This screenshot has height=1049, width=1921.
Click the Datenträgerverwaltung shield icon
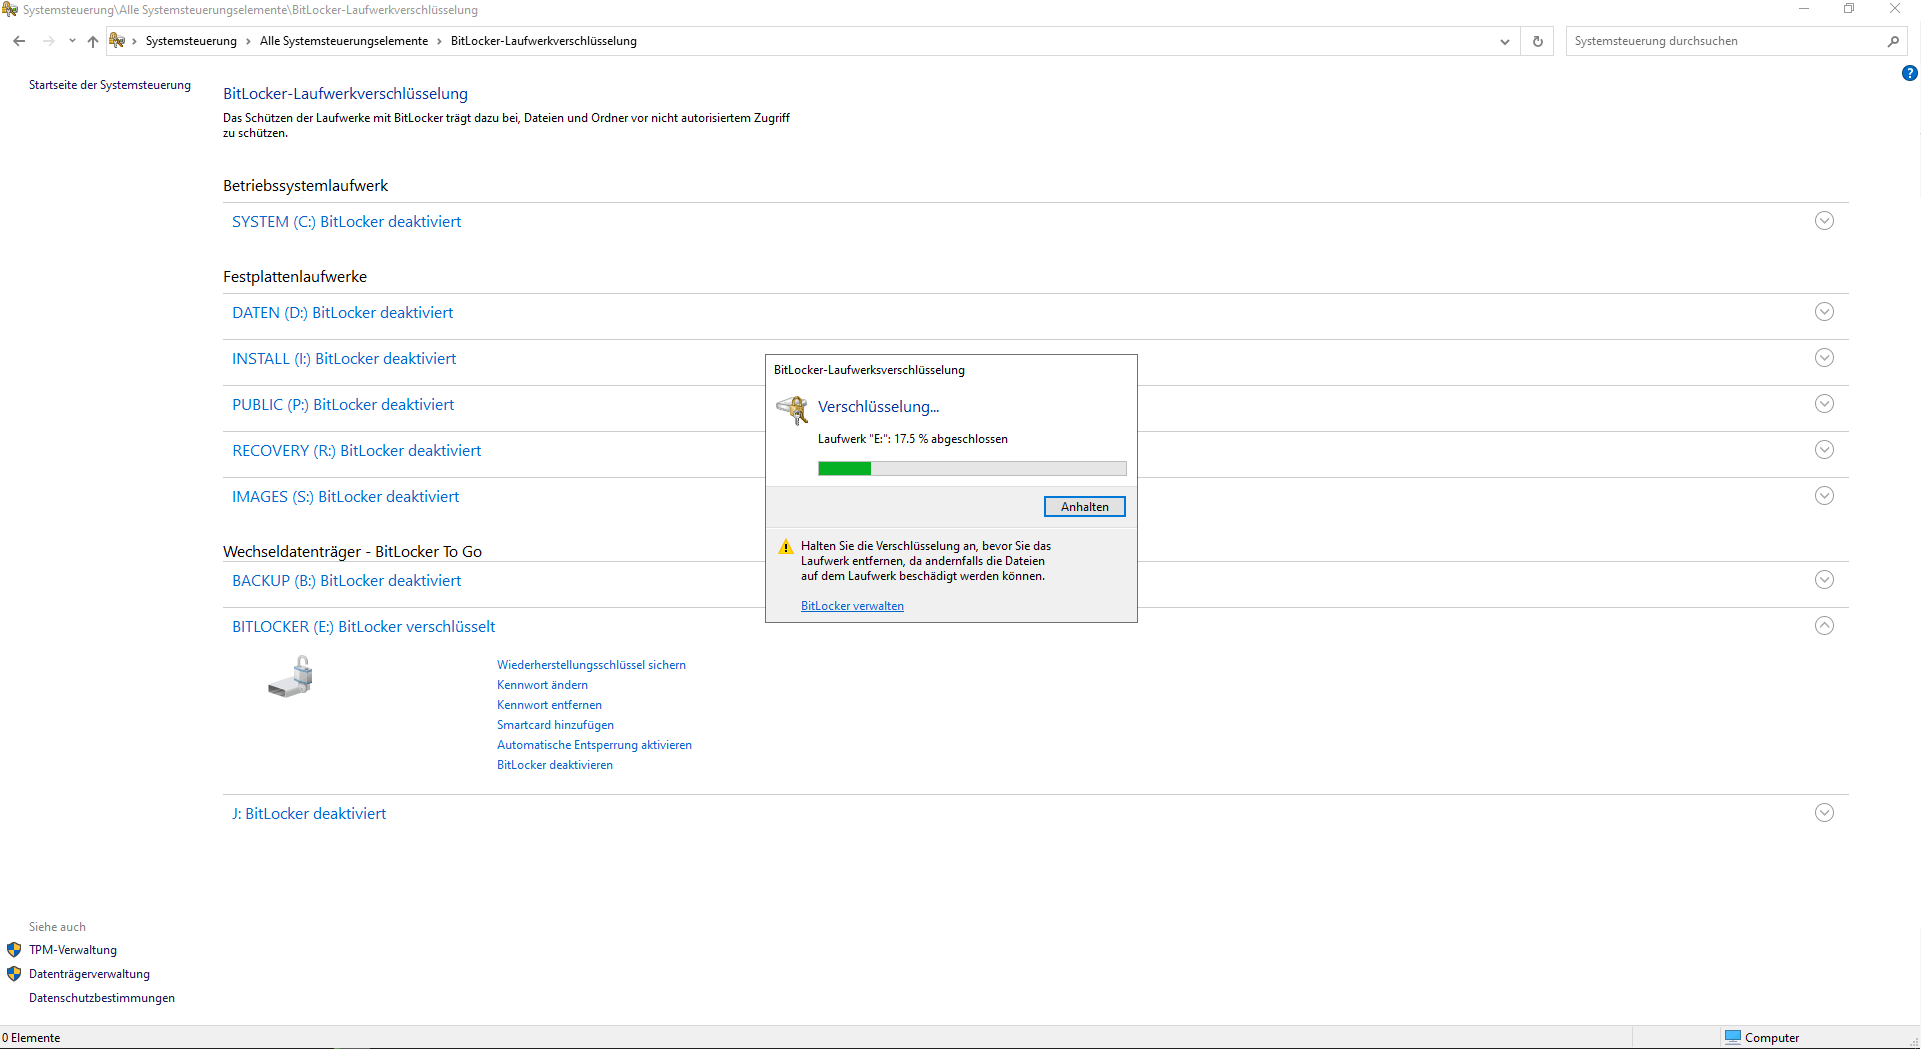tap(14, 974)
